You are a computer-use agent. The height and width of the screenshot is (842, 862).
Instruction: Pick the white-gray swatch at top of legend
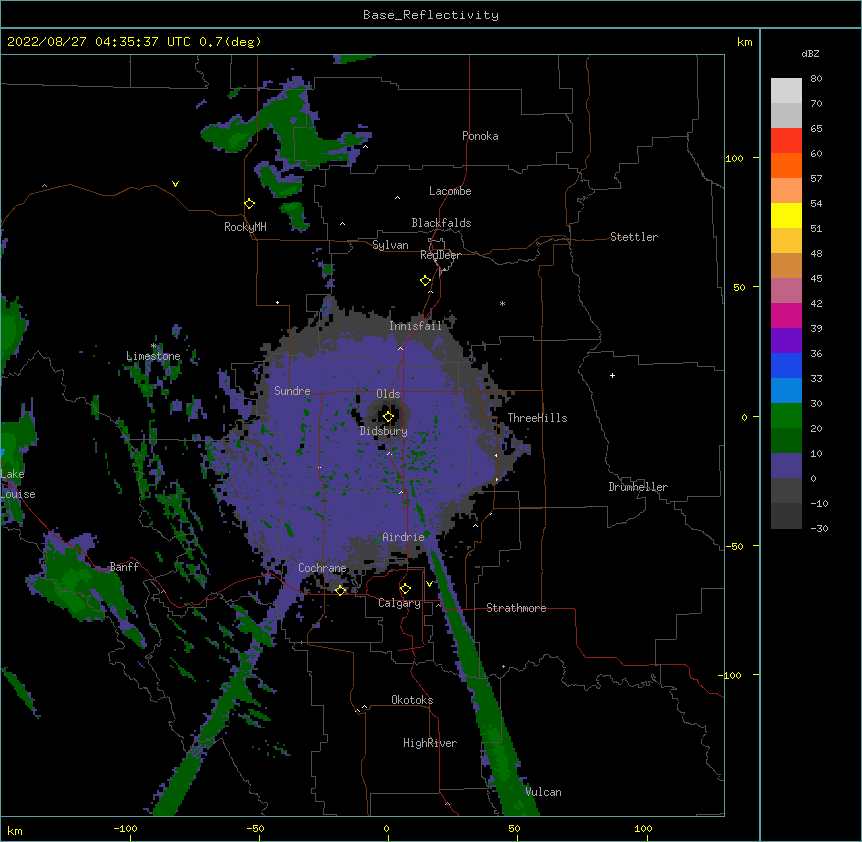pos(786,91)
